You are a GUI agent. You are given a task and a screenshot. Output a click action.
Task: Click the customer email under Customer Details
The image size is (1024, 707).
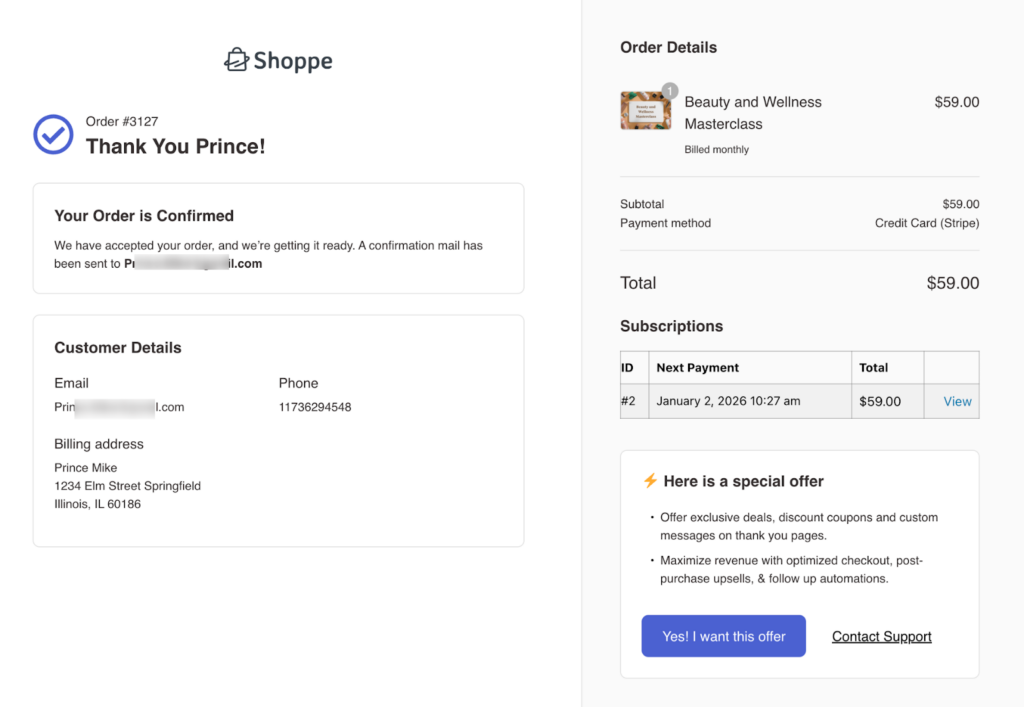[119, 407]
